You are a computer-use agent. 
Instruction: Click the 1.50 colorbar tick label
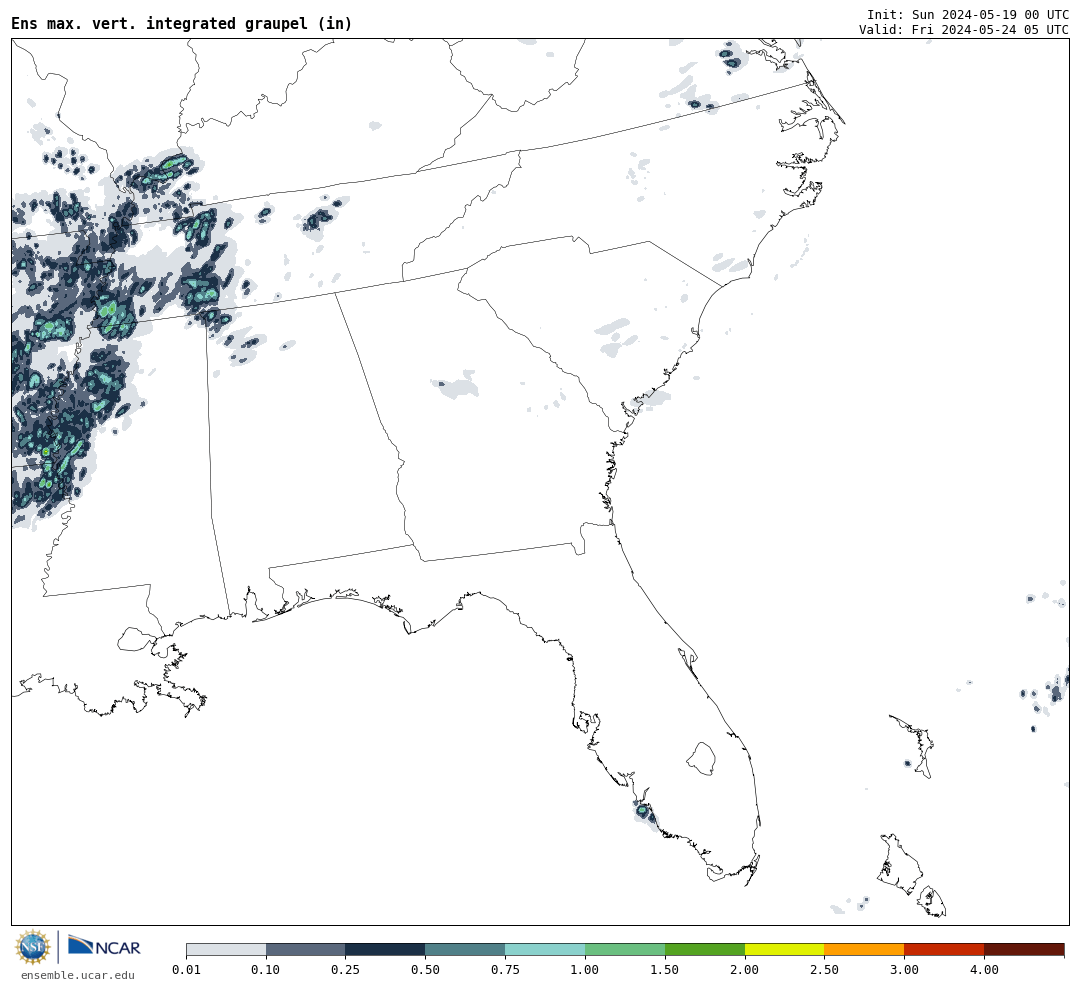665,970
